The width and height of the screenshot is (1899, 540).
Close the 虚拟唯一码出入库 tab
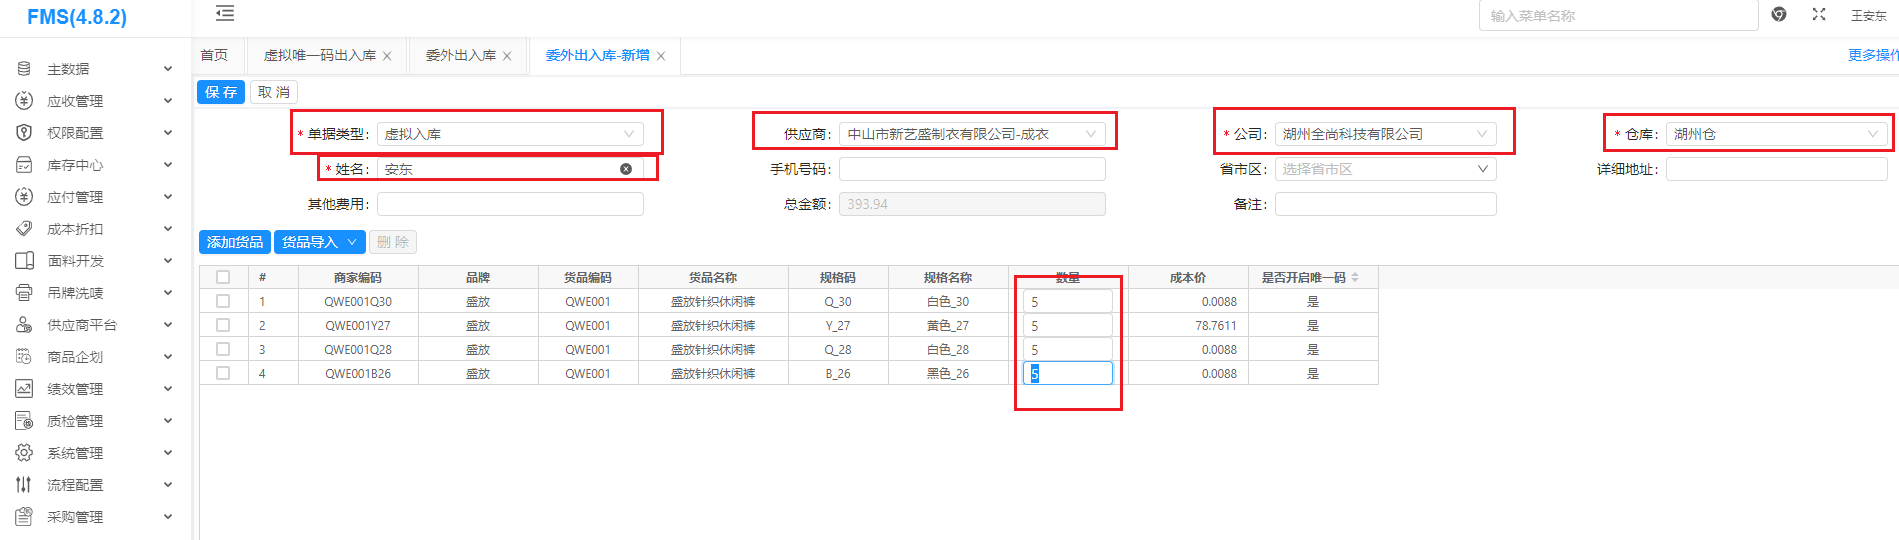[387, 56]
